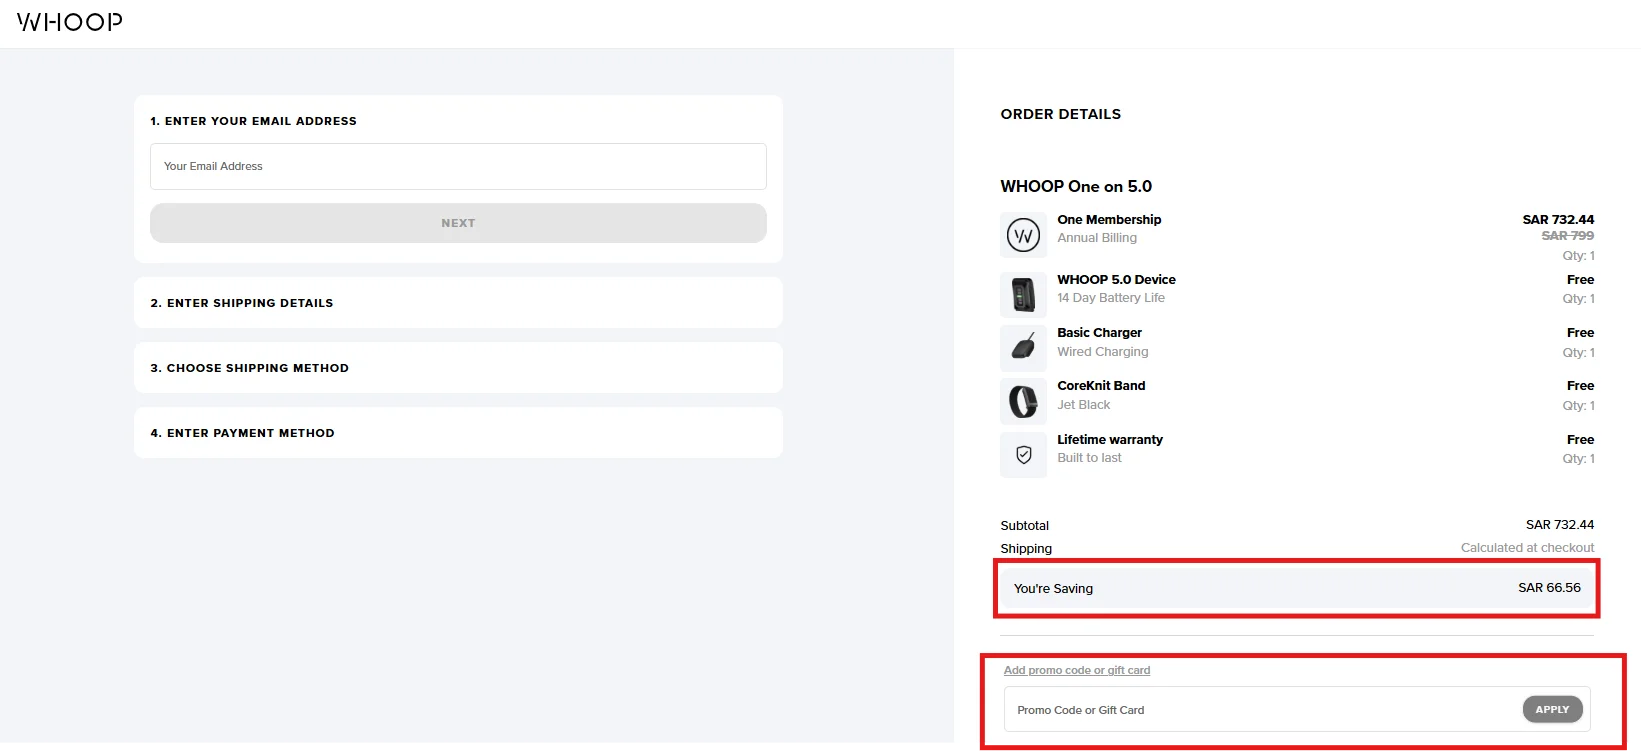Focus the Your Email Address field
Viewport: 1641px width, 751px height.
[x=458, y=166]
